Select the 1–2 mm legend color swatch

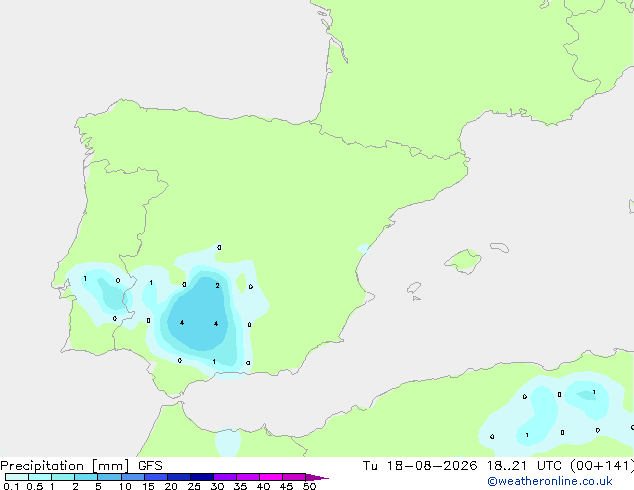[63, 477]
